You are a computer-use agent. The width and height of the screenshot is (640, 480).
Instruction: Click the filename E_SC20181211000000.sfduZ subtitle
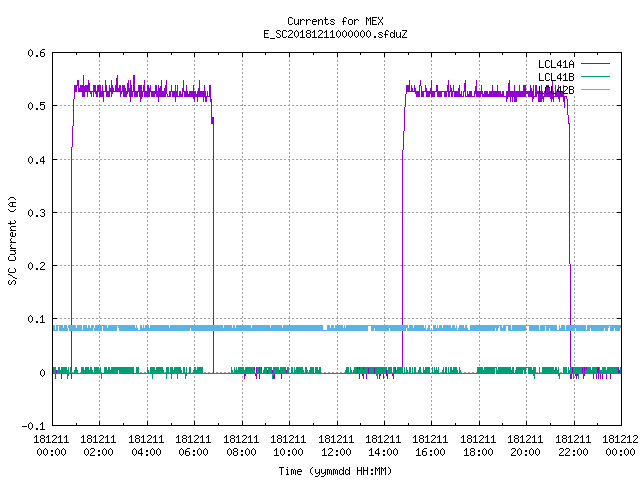(335, 34)
